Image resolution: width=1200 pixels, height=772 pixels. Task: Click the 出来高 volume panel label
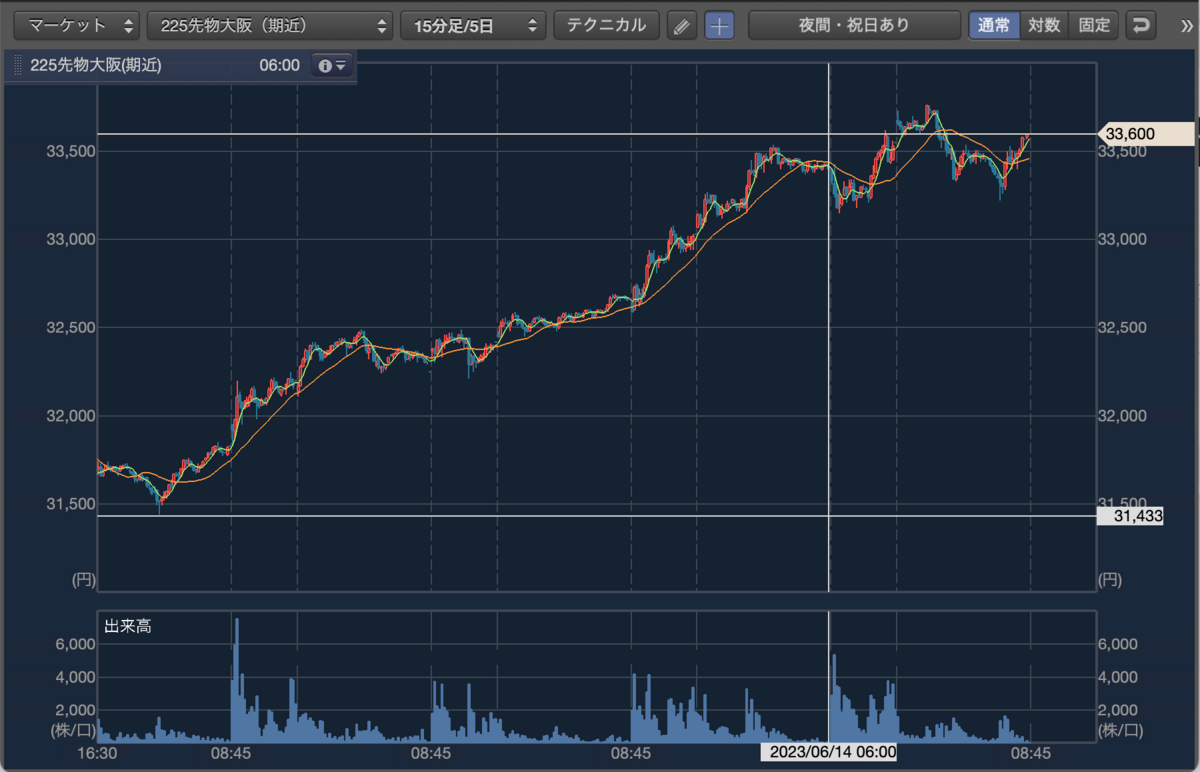[x=128, y=627]
